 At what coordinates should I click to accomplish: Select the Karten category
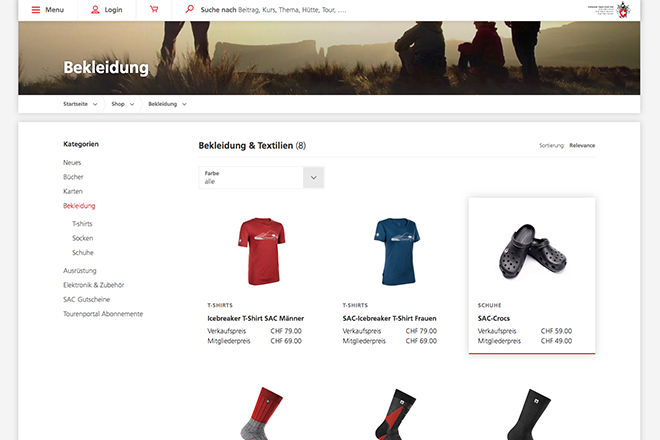coord(73,191)
